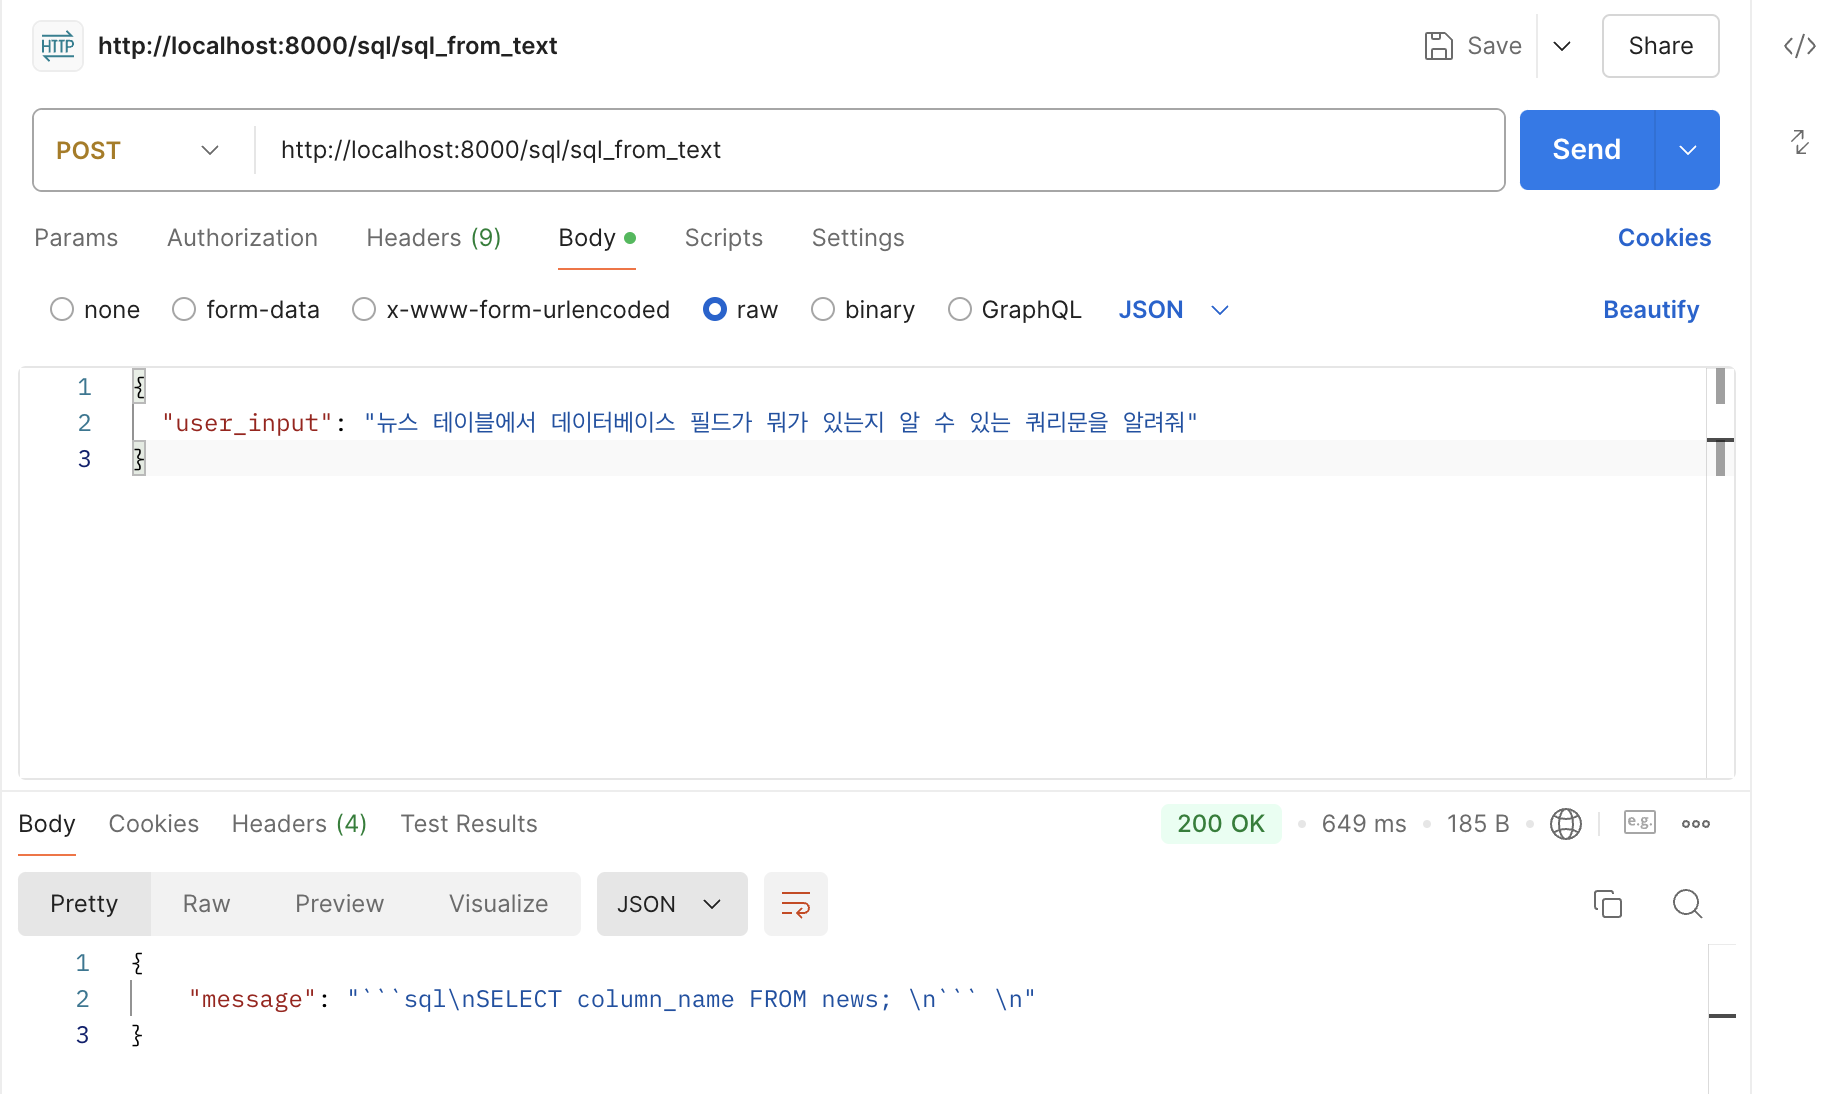
Task: Click the HTTP request type icon
Action: click(x=58, y=46)
